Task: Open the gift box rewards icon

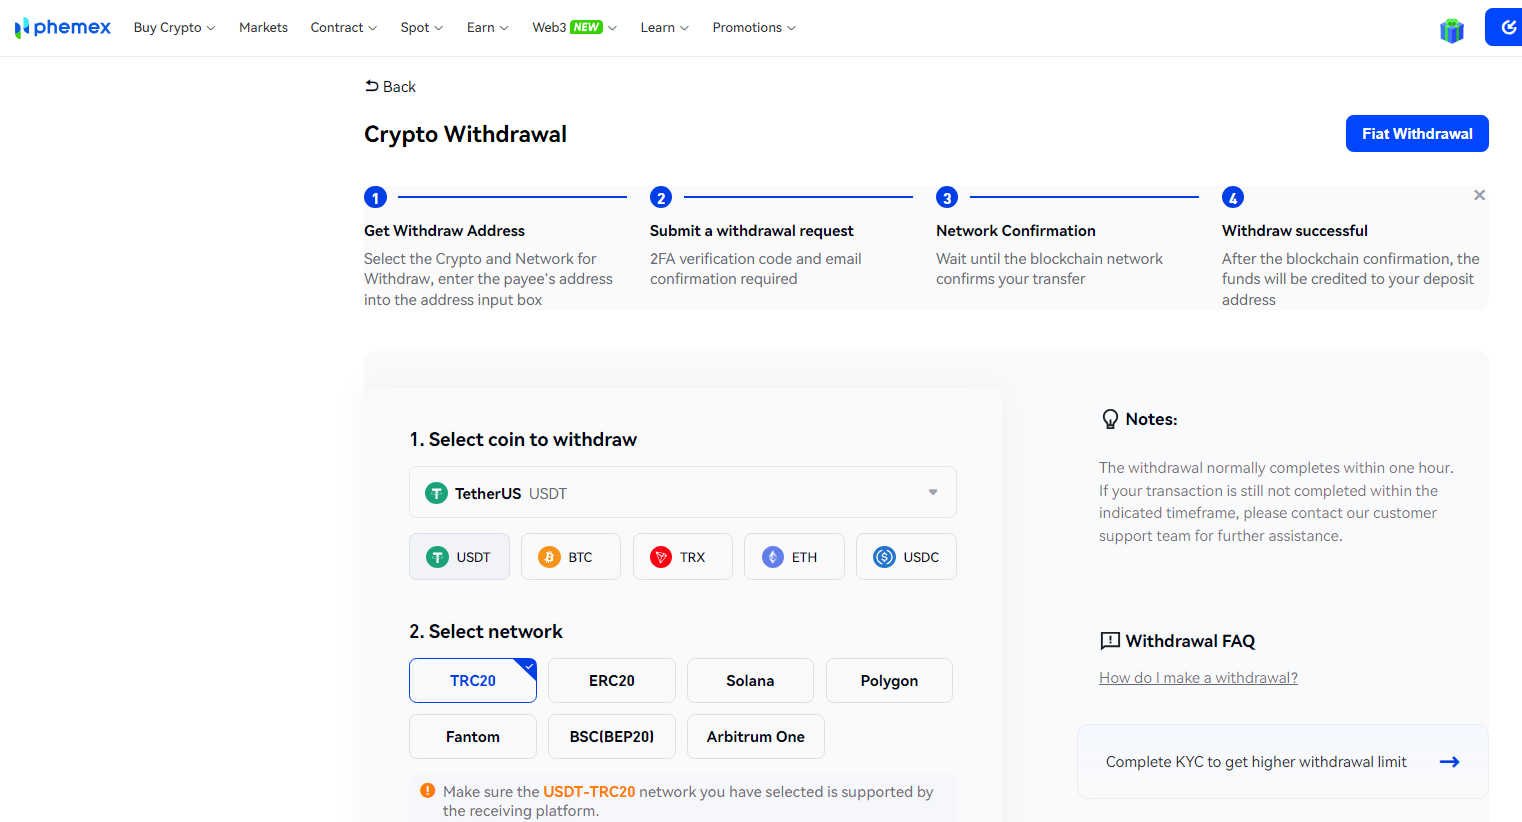Action: pyautogui.click(x=1452, y=30)
